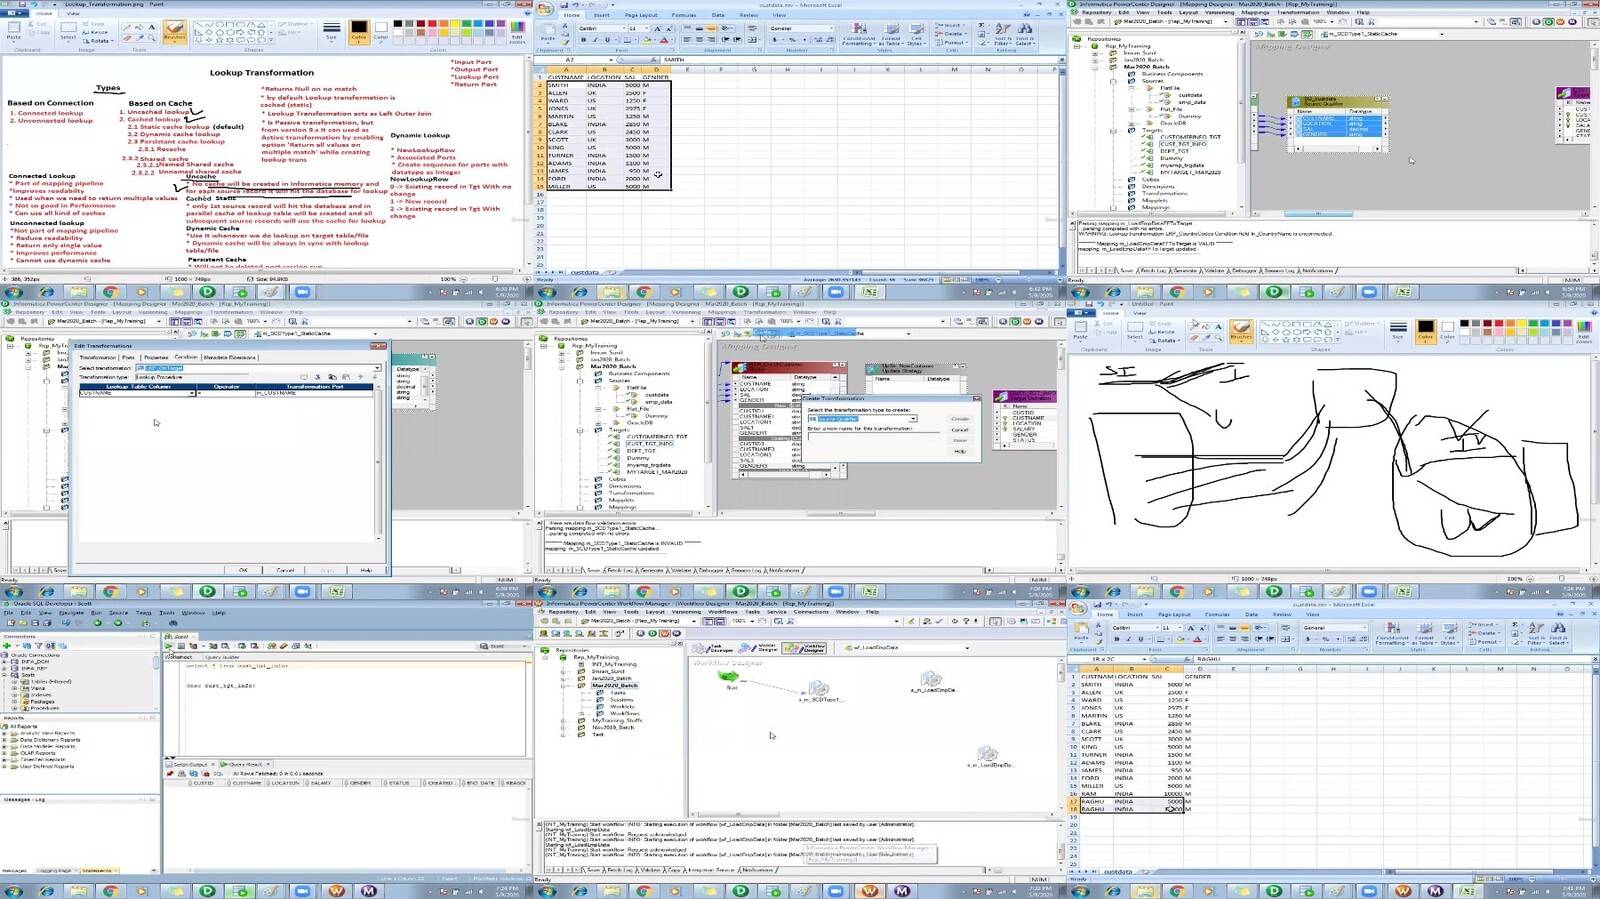This screenshot has width=1600, height=899.
Task: Click the New file icon in SQL Developer main toolbar
Action: pyautogui.click(x=11, y=623)
